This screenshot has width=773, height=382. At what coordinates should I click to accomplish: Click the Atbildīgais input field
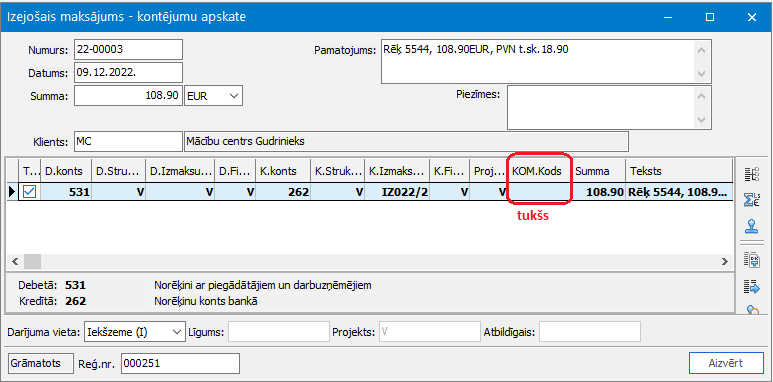[x=590, y=332]
